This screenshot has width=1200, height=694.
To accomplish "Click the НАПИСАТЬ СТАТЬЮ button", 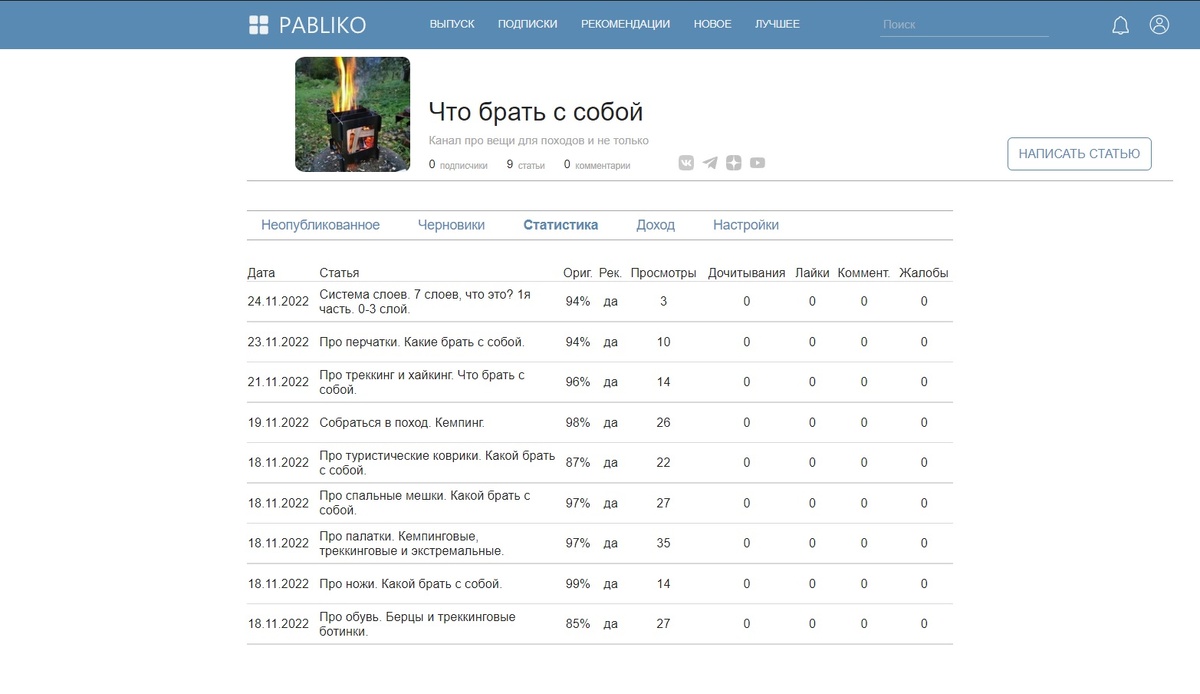I will [x=1079, y=154].
